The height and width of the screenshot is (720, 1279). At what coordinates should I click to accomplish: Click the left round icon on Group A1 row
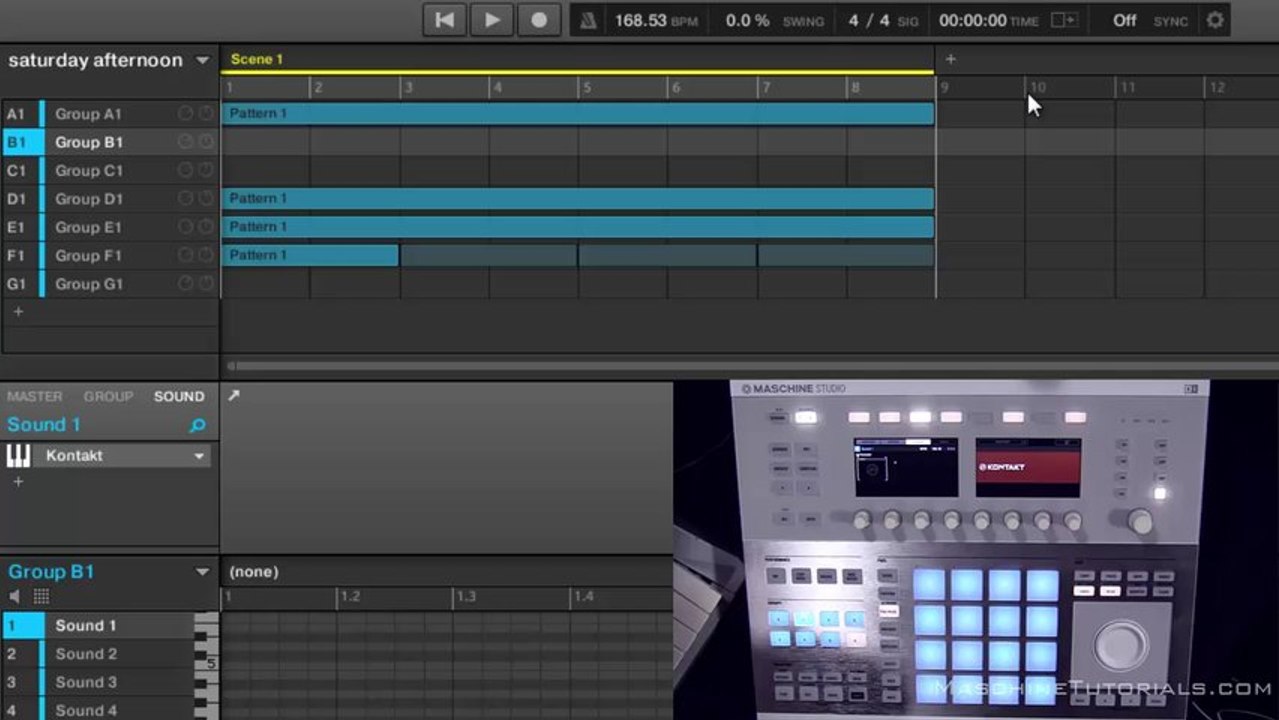(185, 114)
